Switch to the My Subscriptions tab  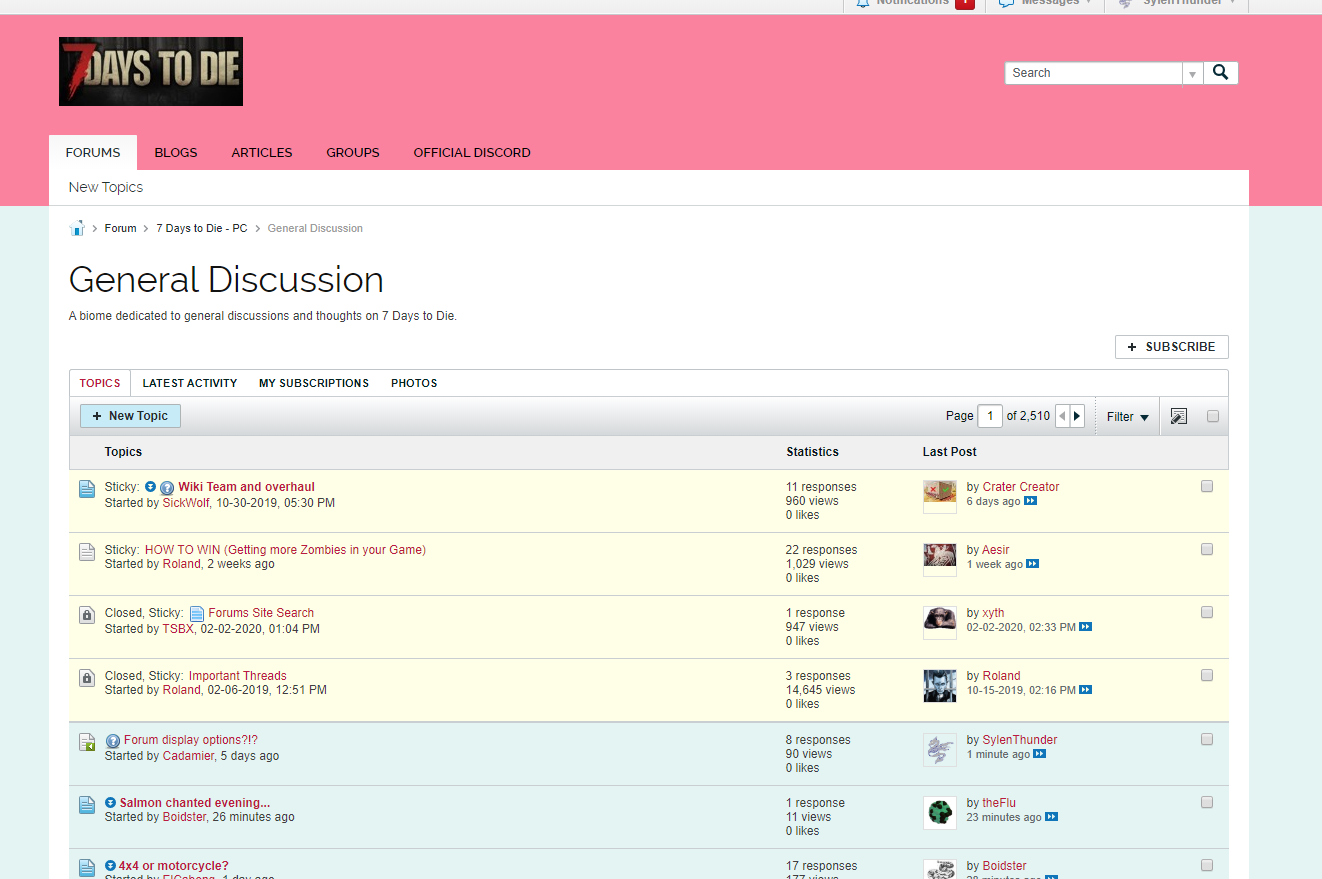pos(314,383)
